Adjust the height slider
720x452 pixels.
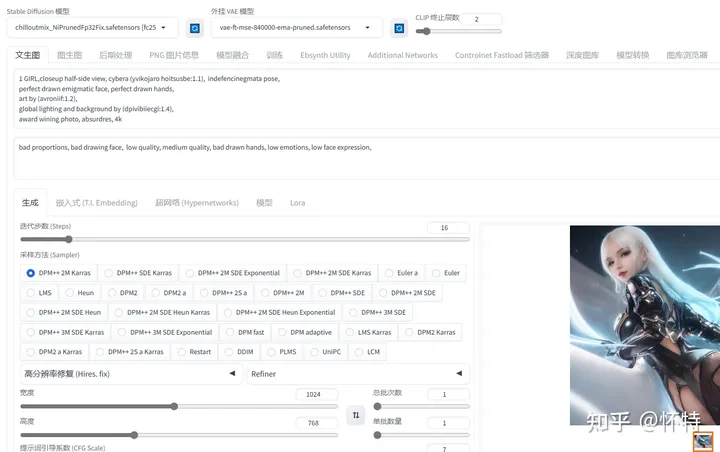click(179, 435)
